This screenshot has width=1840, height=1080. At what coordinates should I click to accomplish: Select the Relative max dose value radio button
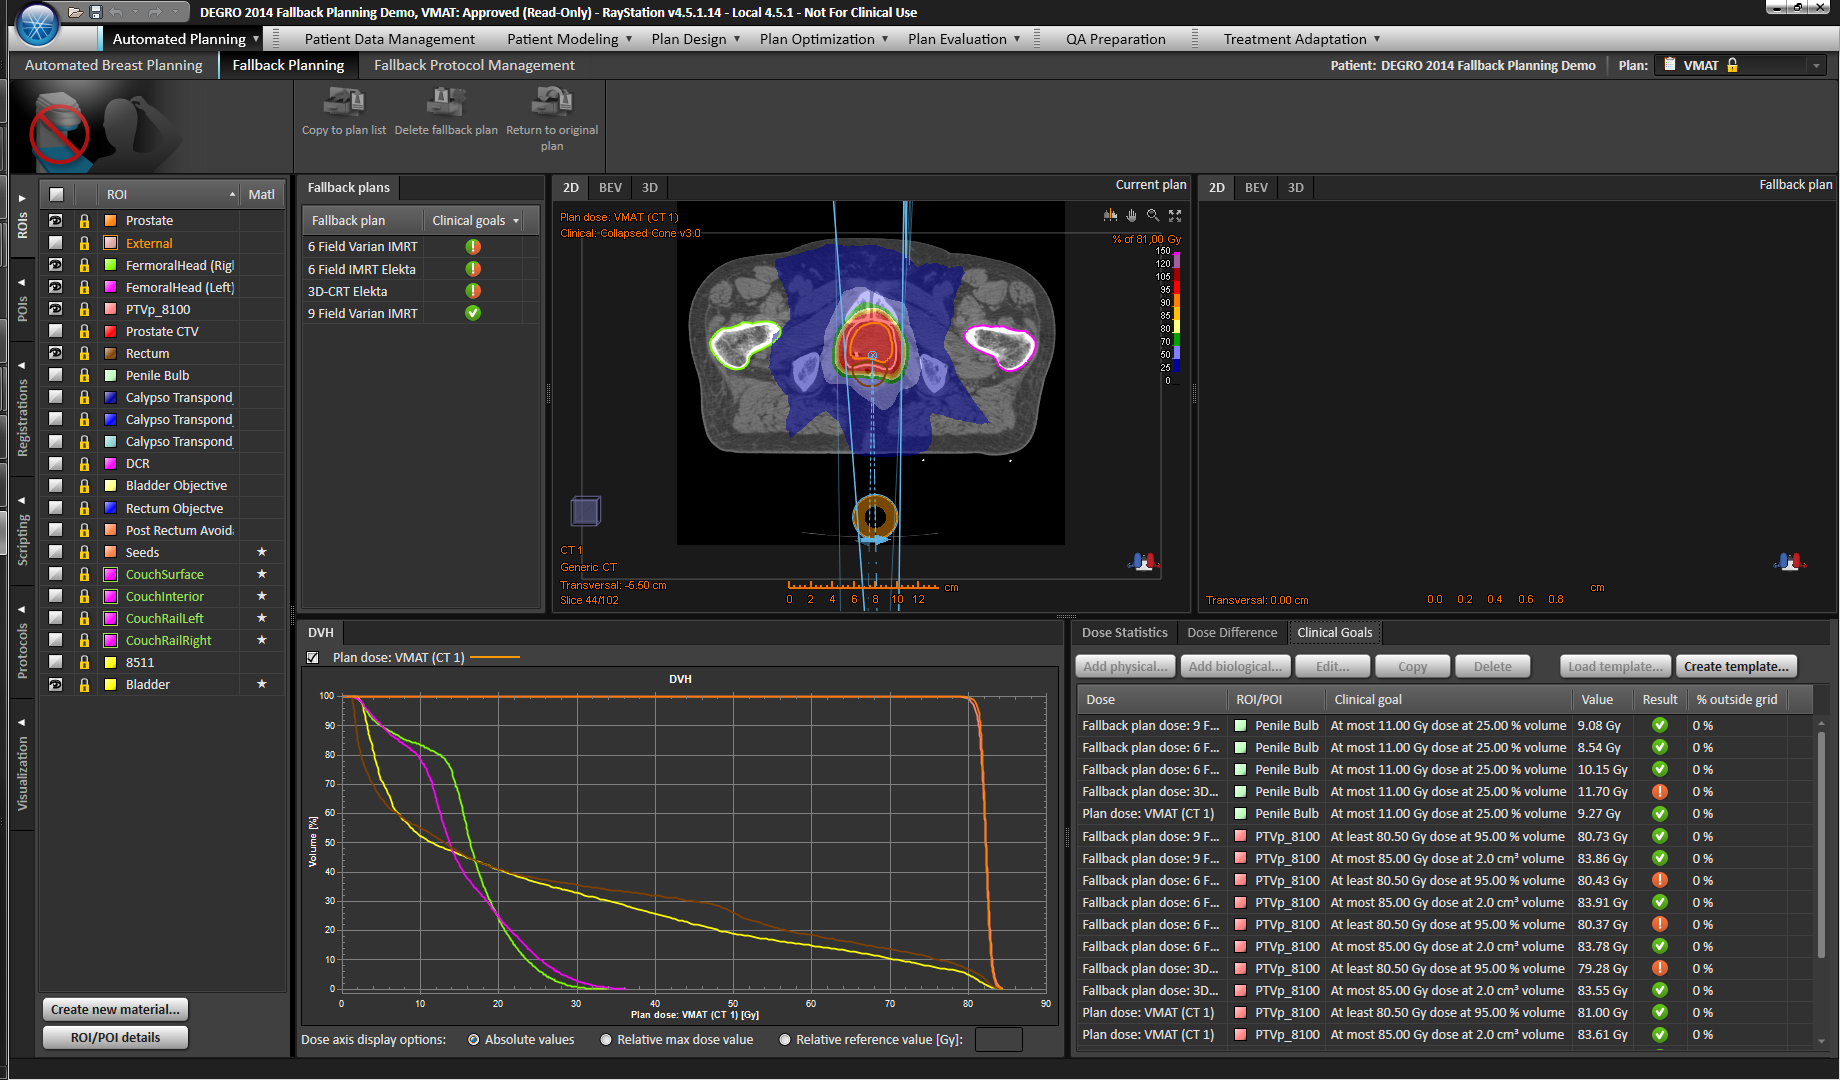pyautogui.click(x=606, y=1039)
